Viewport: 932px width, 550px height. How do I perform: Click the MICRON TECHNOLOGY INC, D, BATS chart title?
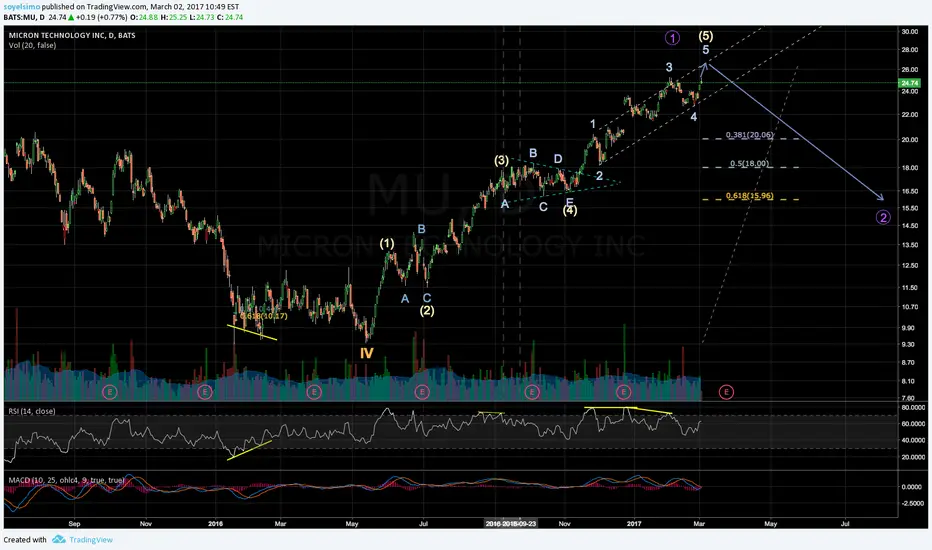[x=72, y=35]
